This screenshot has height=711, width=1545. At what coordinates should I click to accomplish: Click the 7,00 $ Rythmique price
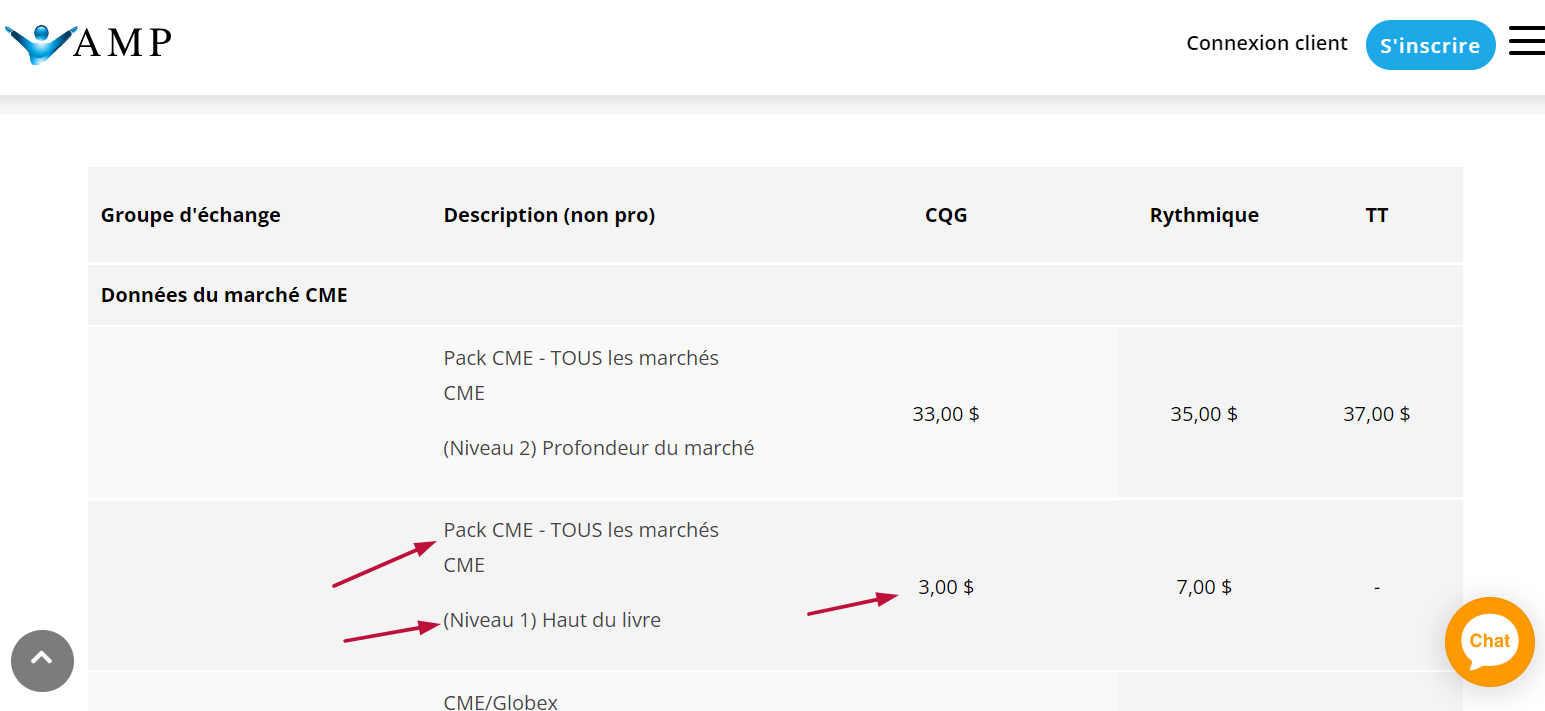(x=1204, y=587)
